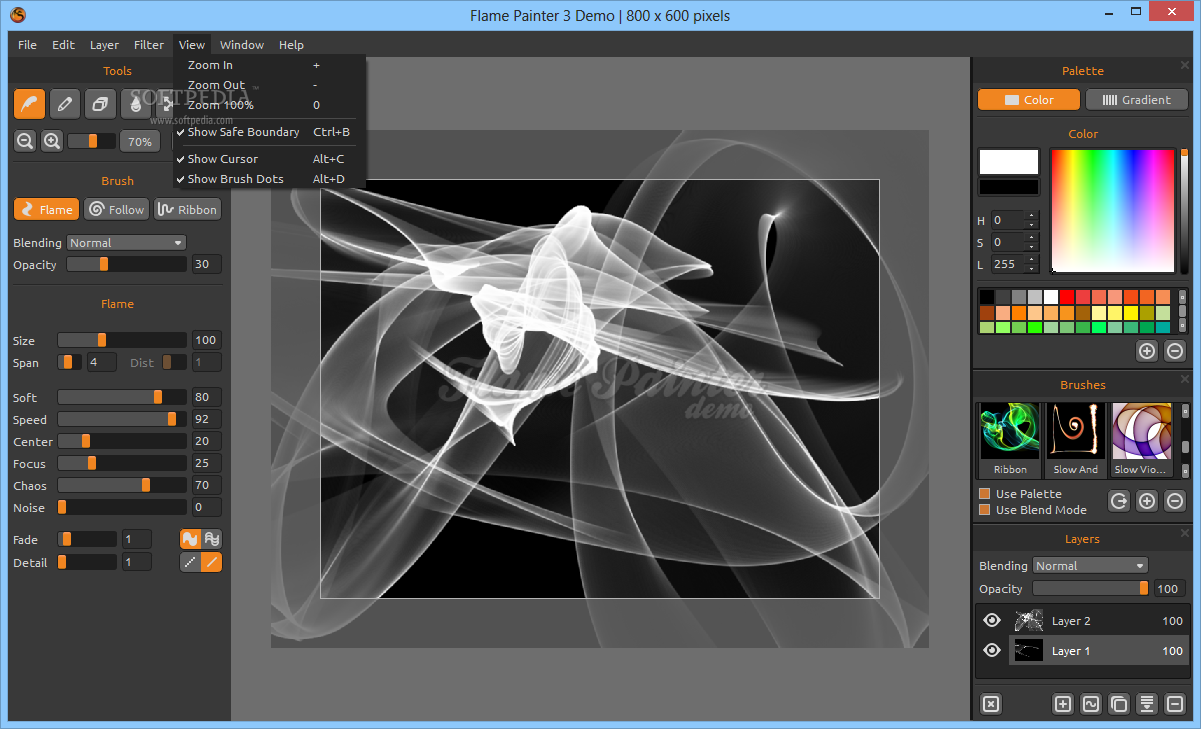Toggle the Use Palette checkbox

(x=985, y=493)
